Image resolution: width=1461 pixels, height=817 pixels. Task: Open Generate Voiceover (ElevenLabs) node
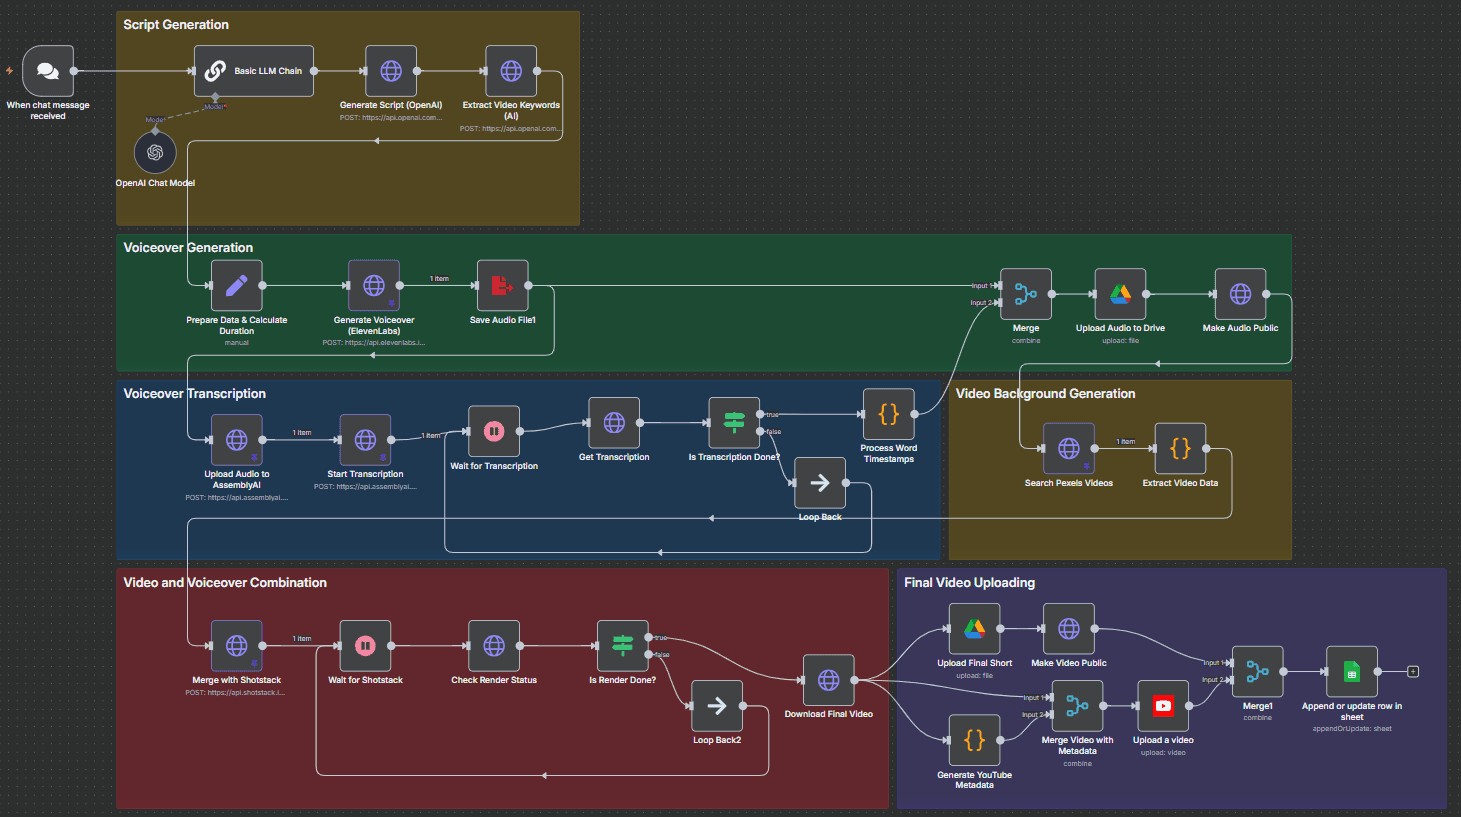coord(374,285)
